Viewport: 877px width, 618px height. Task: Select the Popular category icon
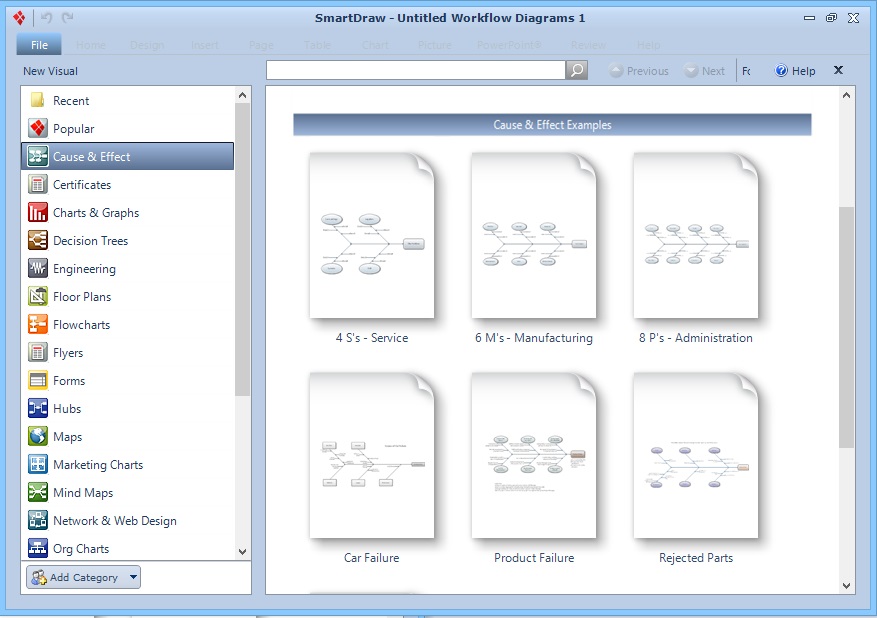[x=37, y=128]
